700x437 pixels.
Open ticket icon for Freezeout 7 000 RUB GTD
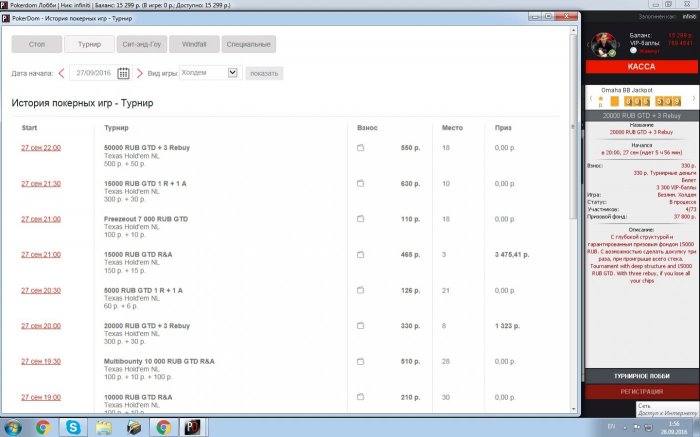coord(360,219)
